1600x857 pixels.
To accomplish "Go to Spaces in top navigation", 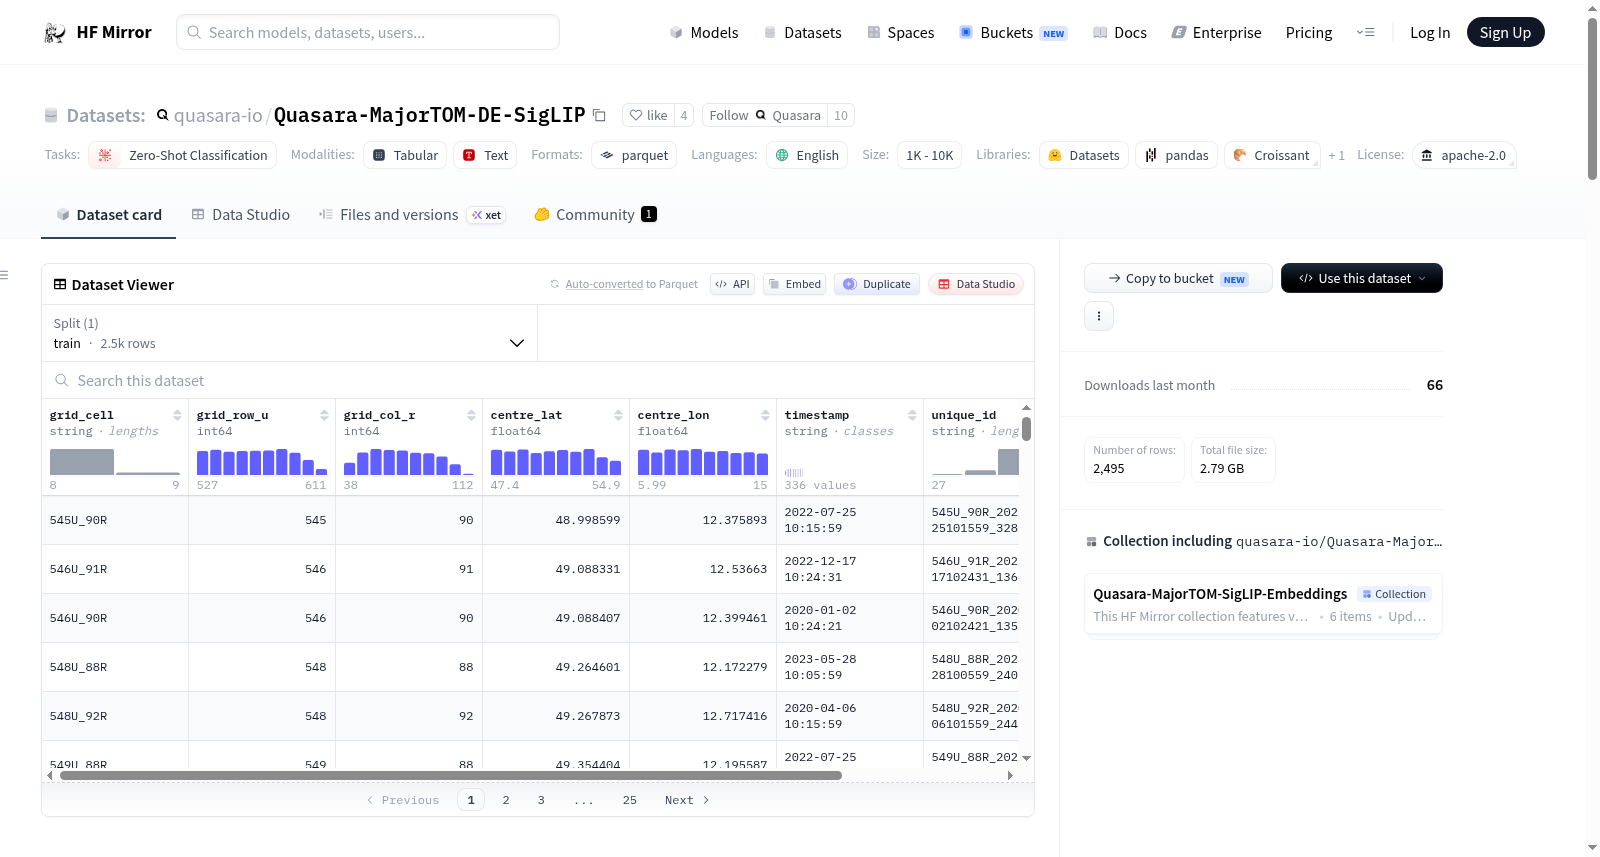I will point(900,33).
